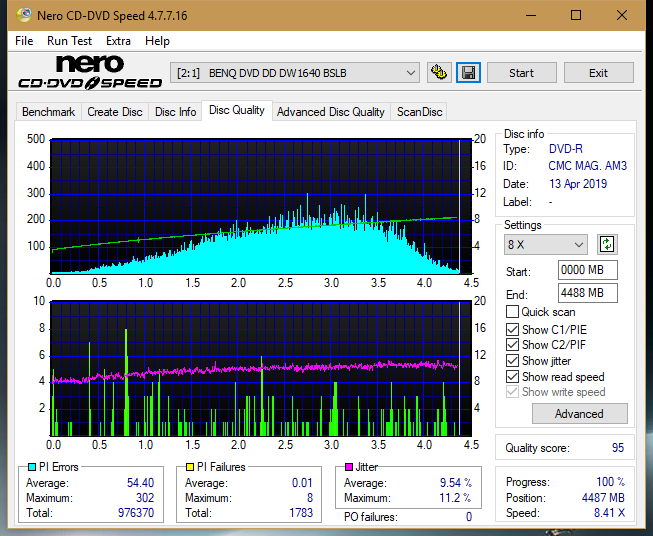Click PI Errors maximum 302
Screen dimensions: 653x536
click(145, 498)
